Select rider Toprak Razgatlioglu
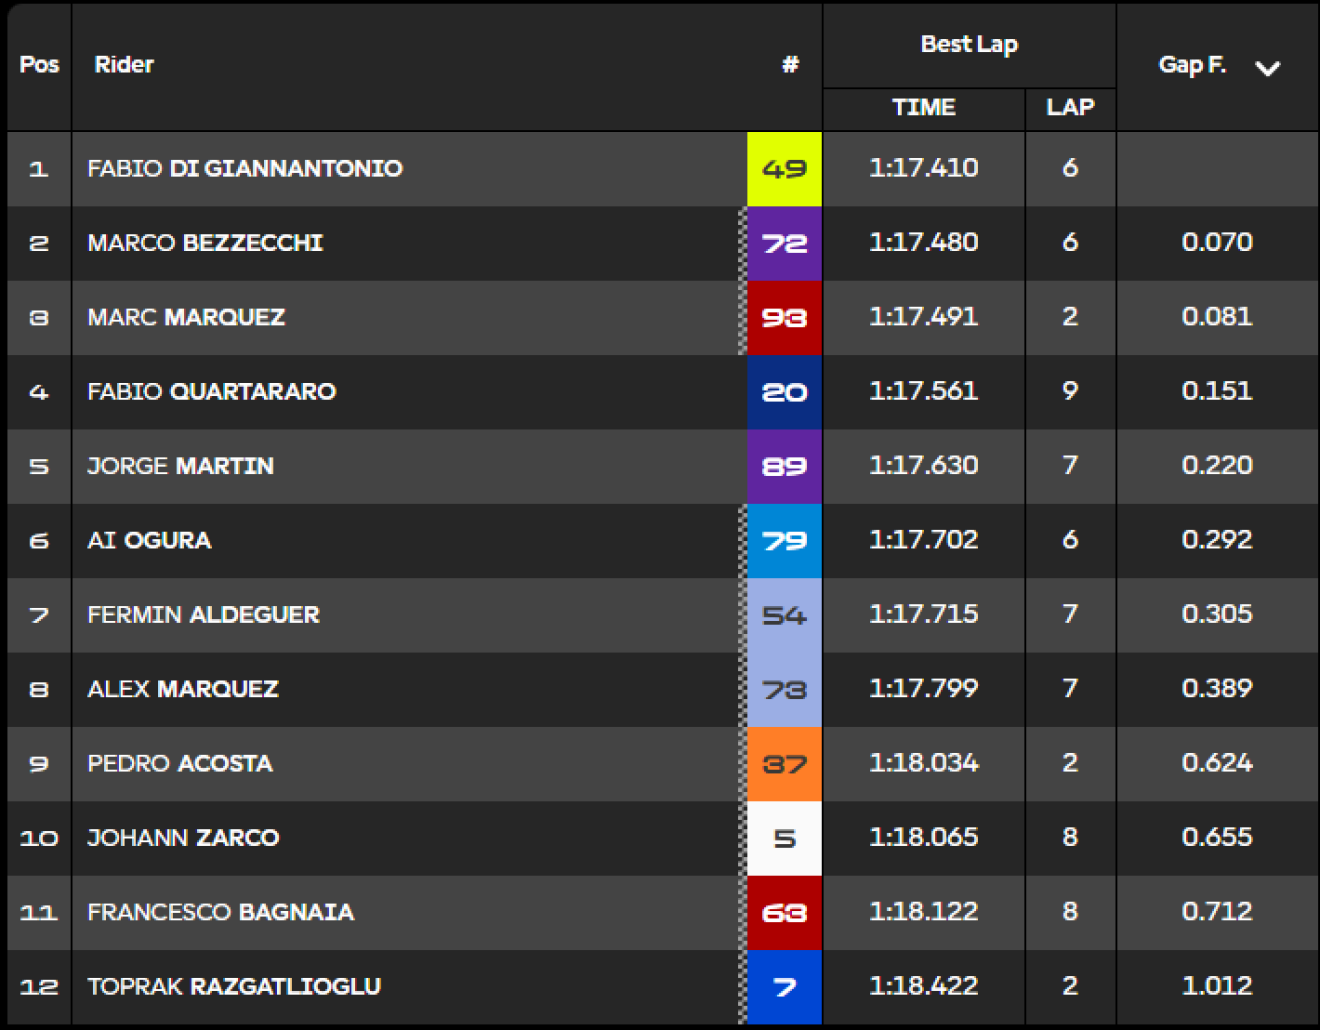Image resolution: width=1320 pixels, height=1030 pixels. pyautogui.click(x=234, y=986)
